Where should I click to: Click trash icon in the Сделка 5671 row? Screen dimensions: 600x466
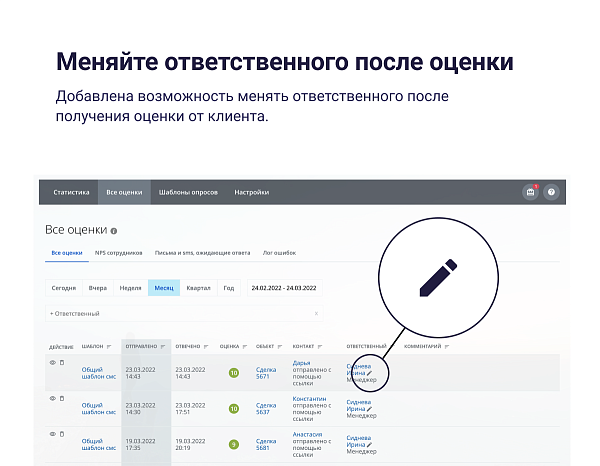(62, 362)
